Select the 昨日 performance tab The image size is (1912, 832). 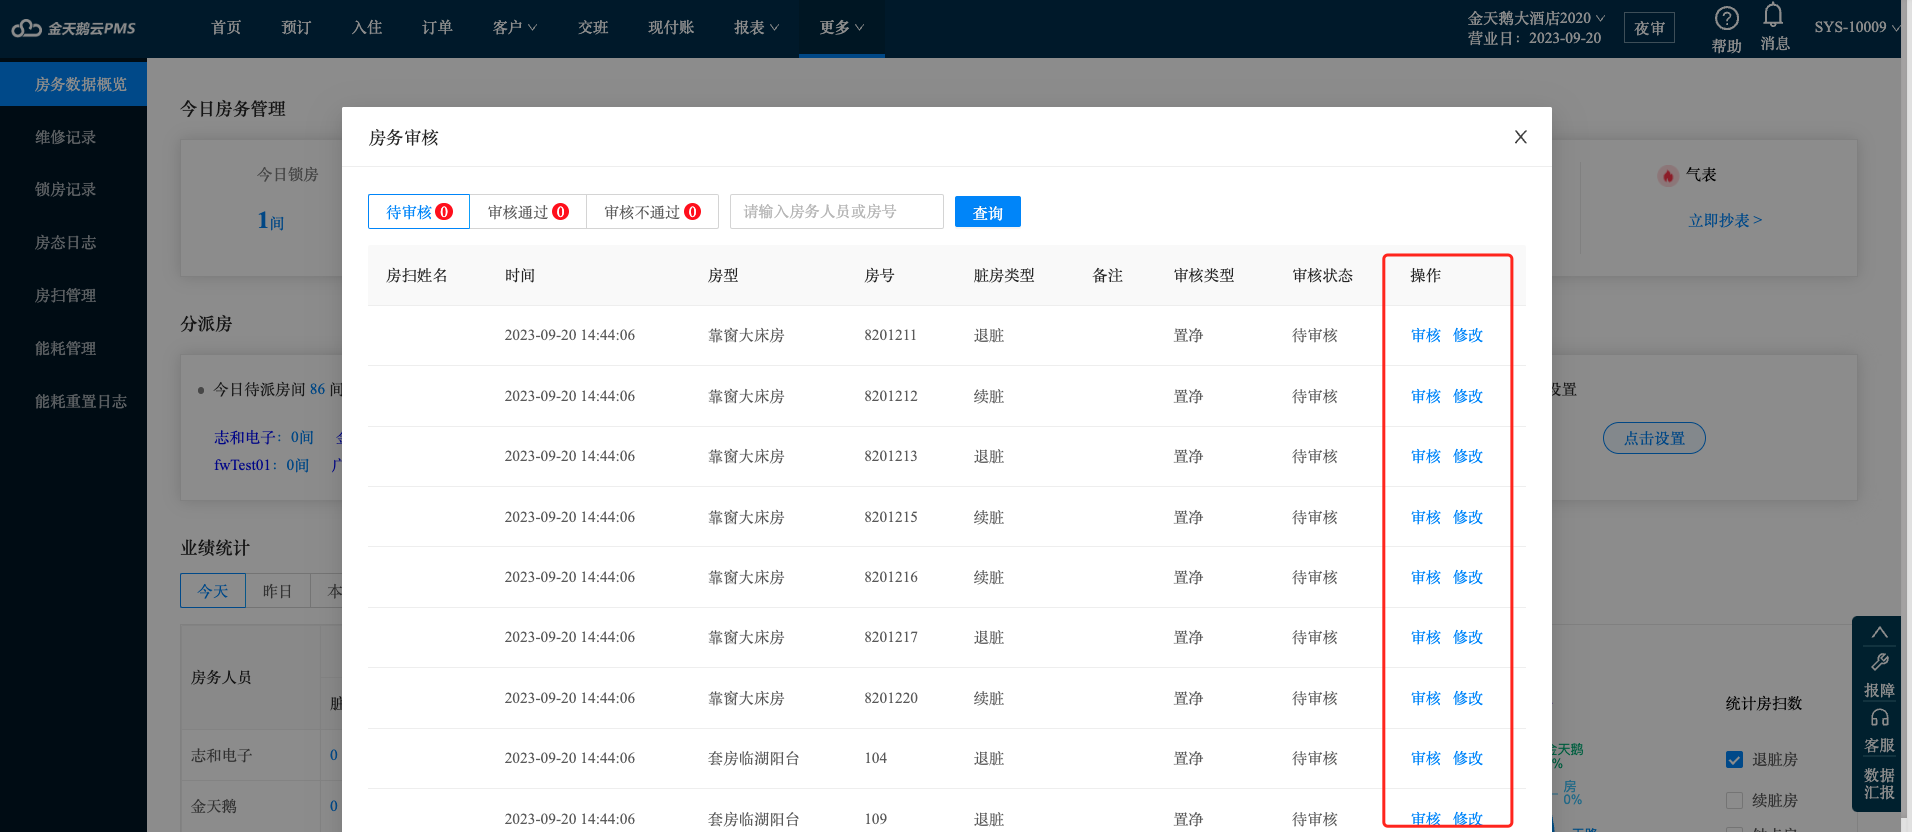pos(278,591)
